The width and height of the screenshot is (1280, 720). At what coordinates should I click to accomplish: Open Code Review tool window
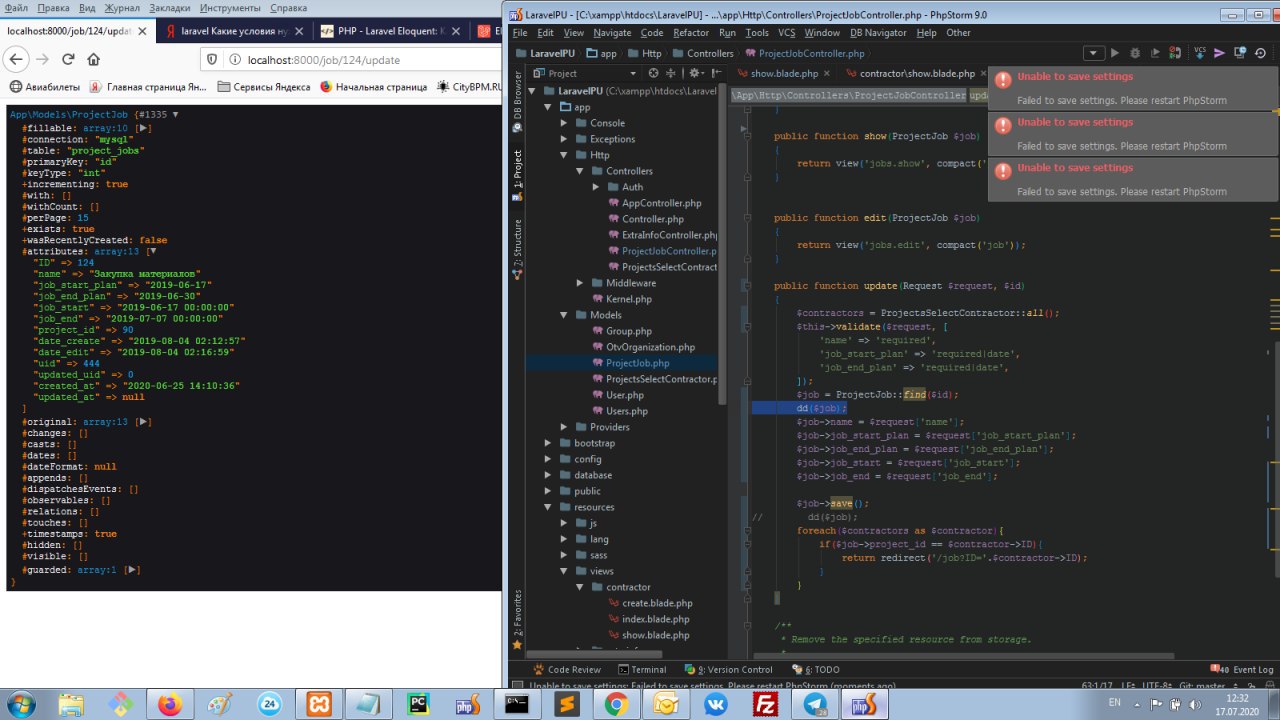point(567,669)
